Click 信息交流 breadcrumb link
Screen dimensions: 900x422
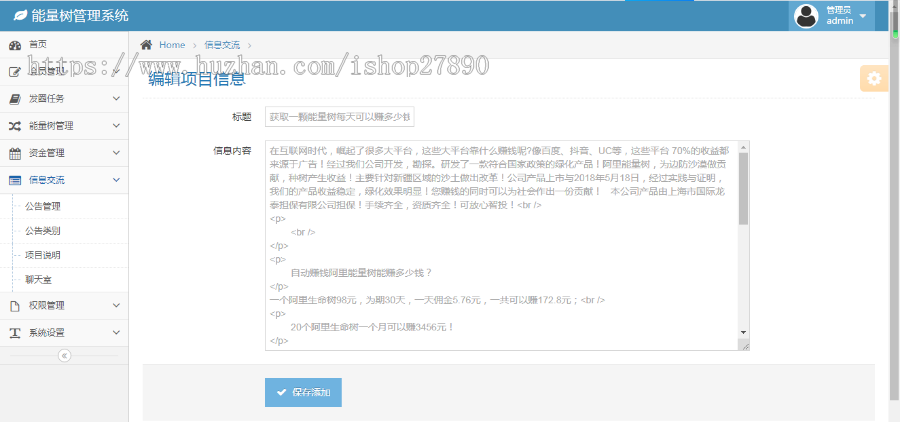(222, 45)
